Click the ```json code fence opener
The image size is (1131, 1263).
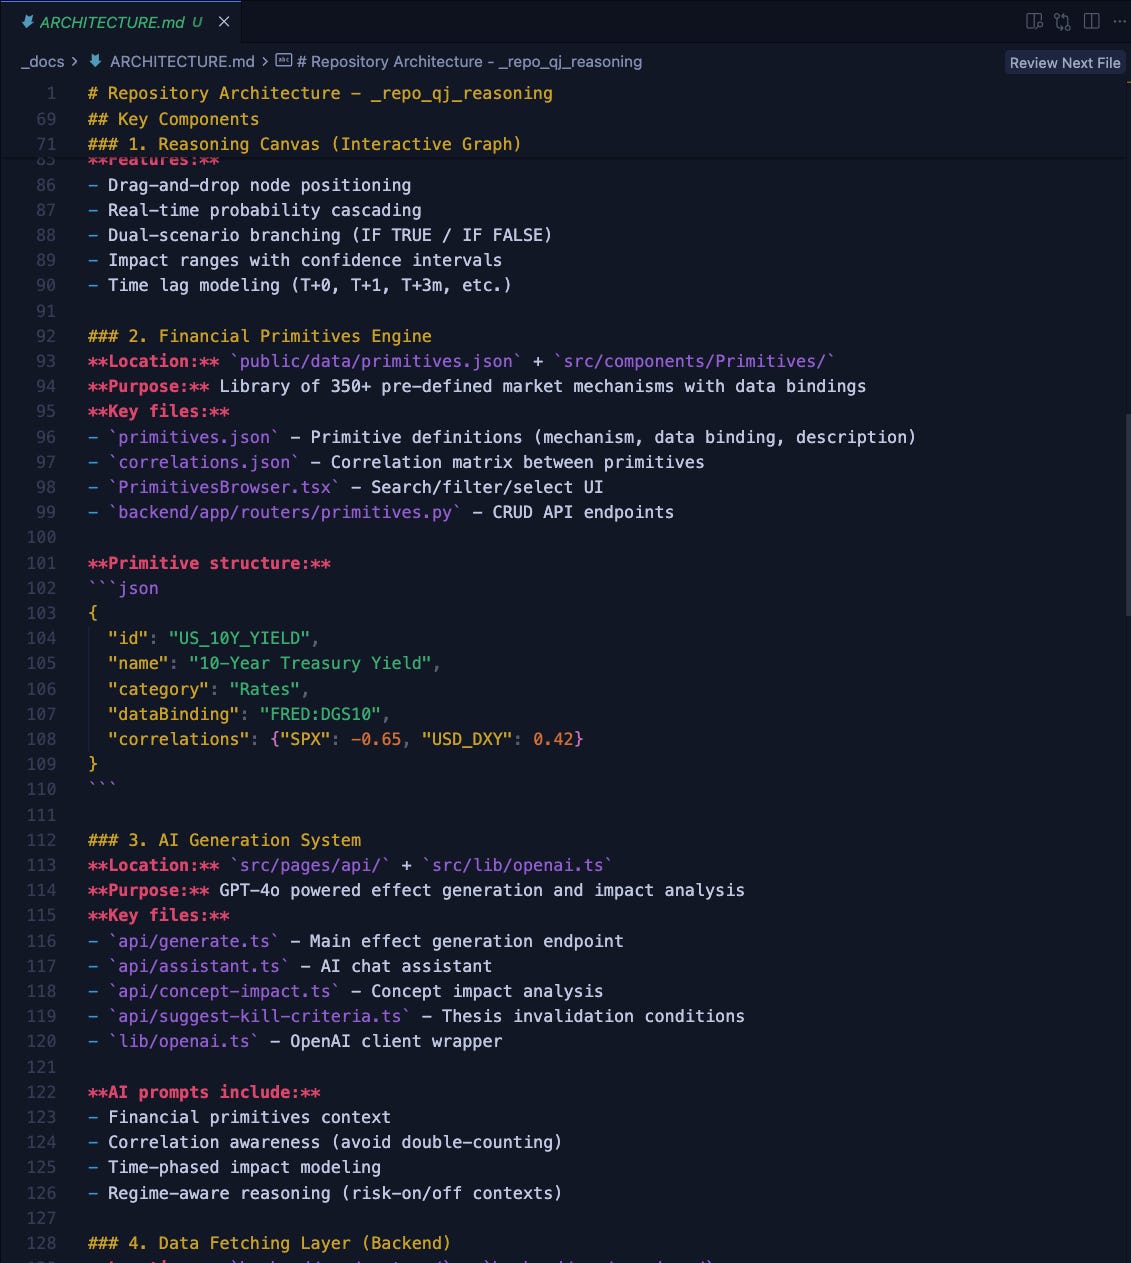pos(123,588)
